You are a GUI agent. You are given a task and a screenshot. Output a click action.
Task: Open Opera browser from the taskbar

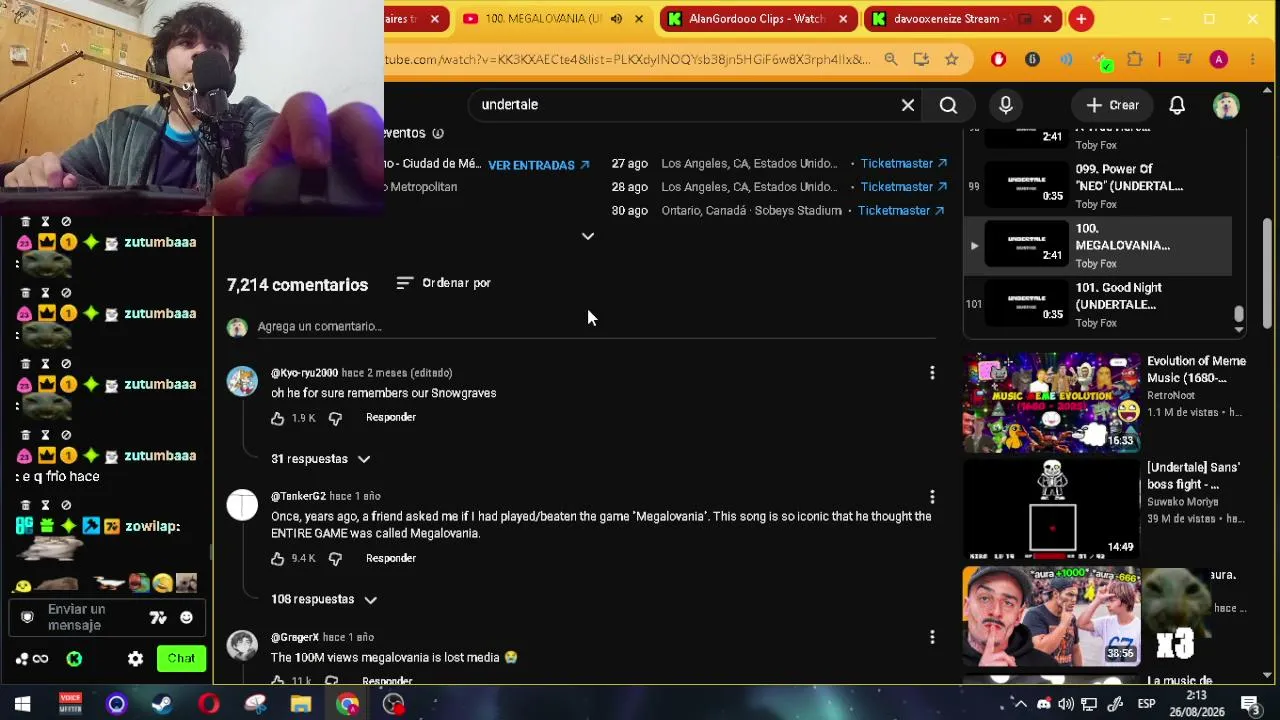(209, 704)
